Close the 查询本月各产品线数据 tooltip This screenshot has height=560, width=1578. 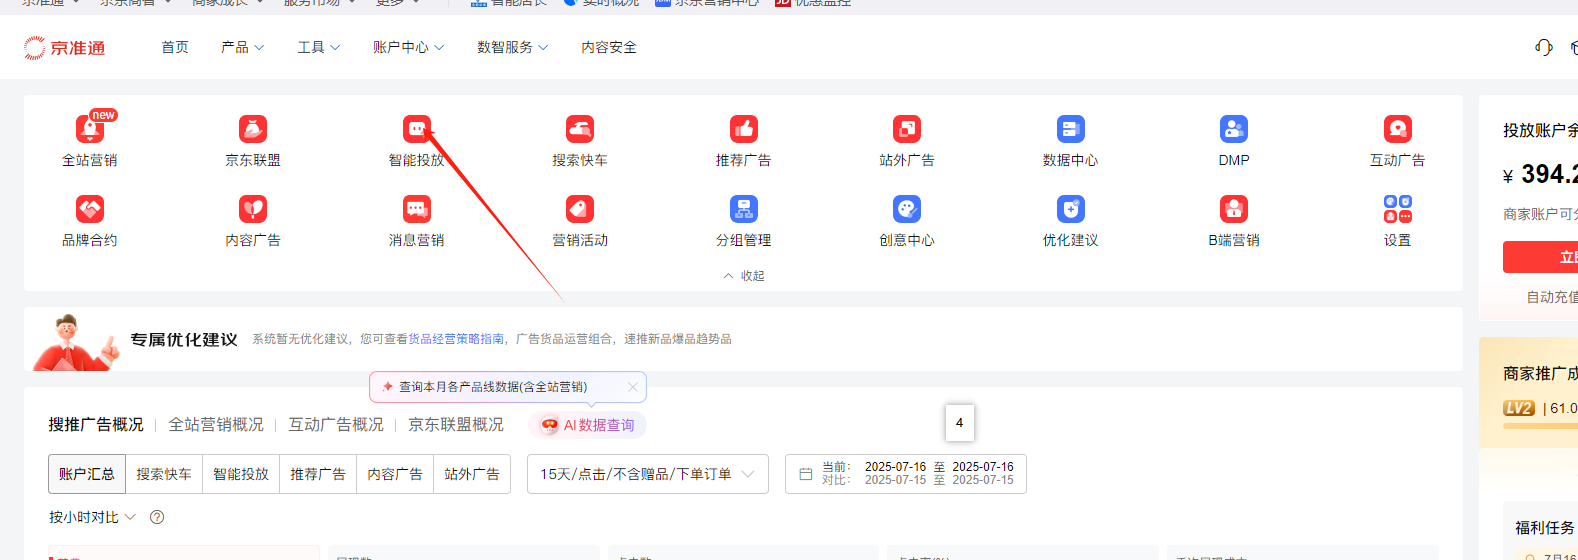click(632, 387)
